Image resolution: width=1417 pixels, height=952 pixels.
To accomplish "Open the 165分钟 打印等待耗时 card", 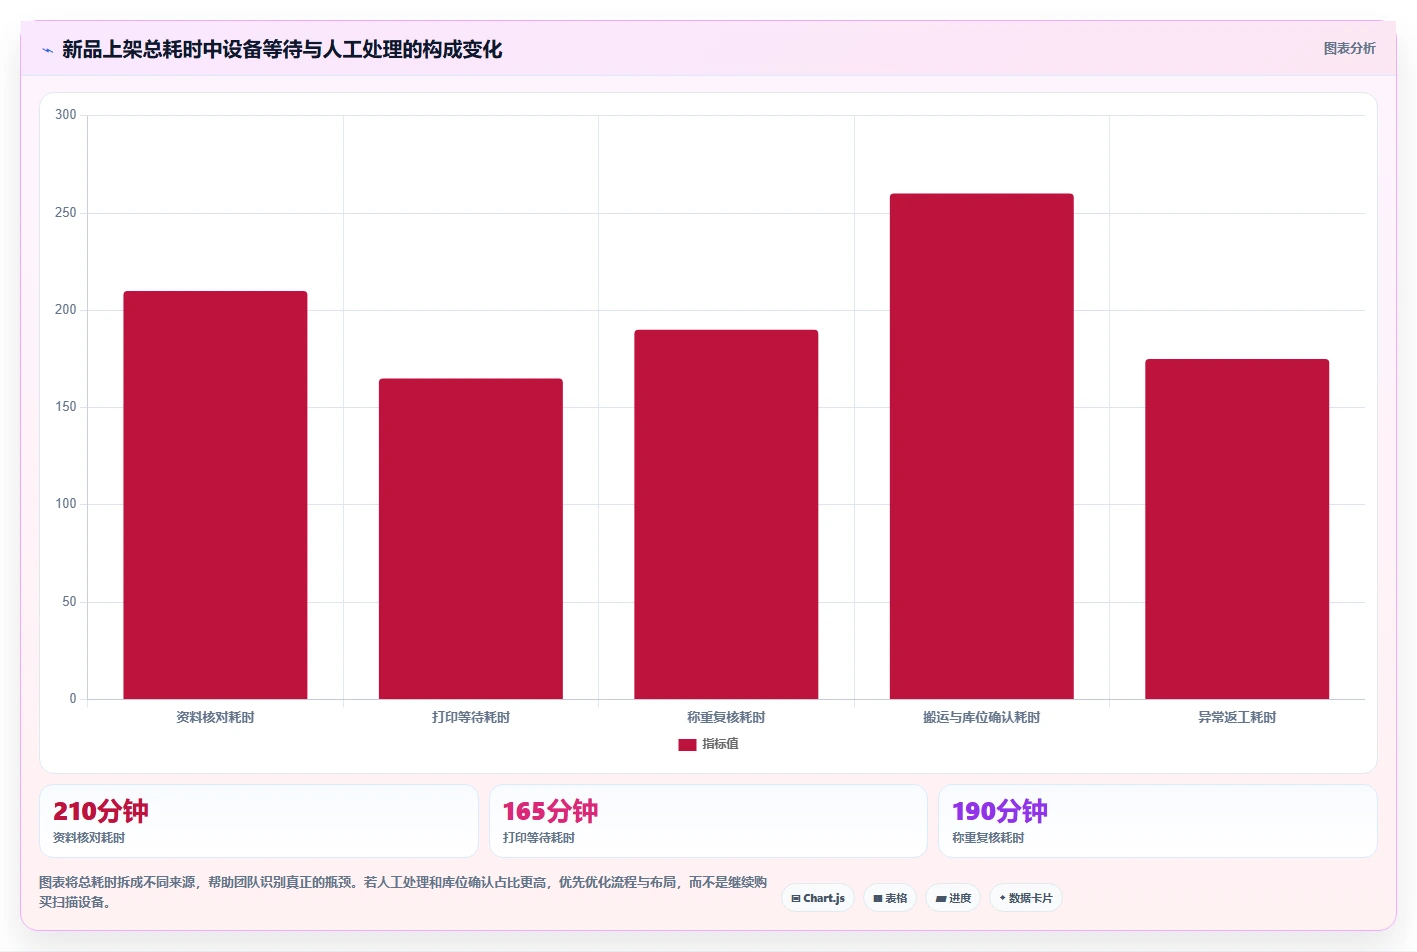I will pos(708,821).
